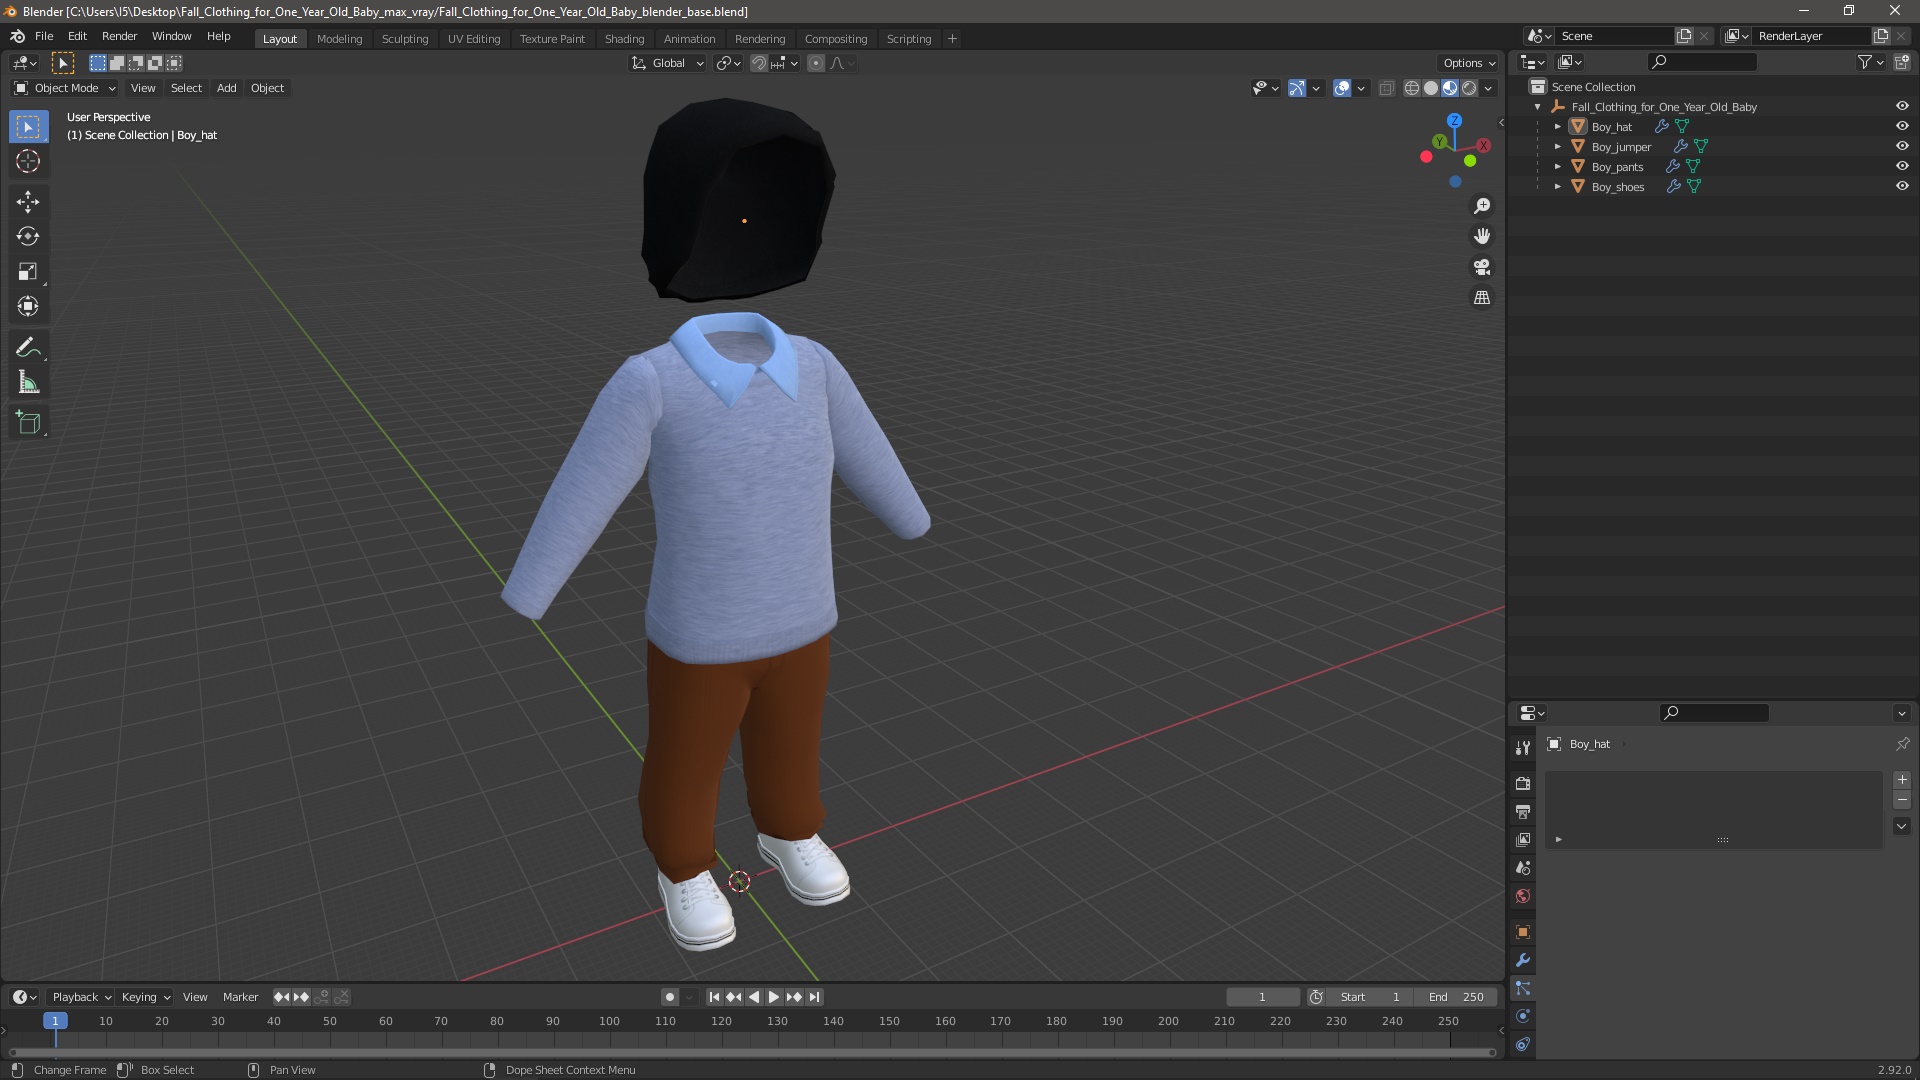1920x1080 pixels.
Task: Open the Modifier properties wrench tab
Action: 1523,960
